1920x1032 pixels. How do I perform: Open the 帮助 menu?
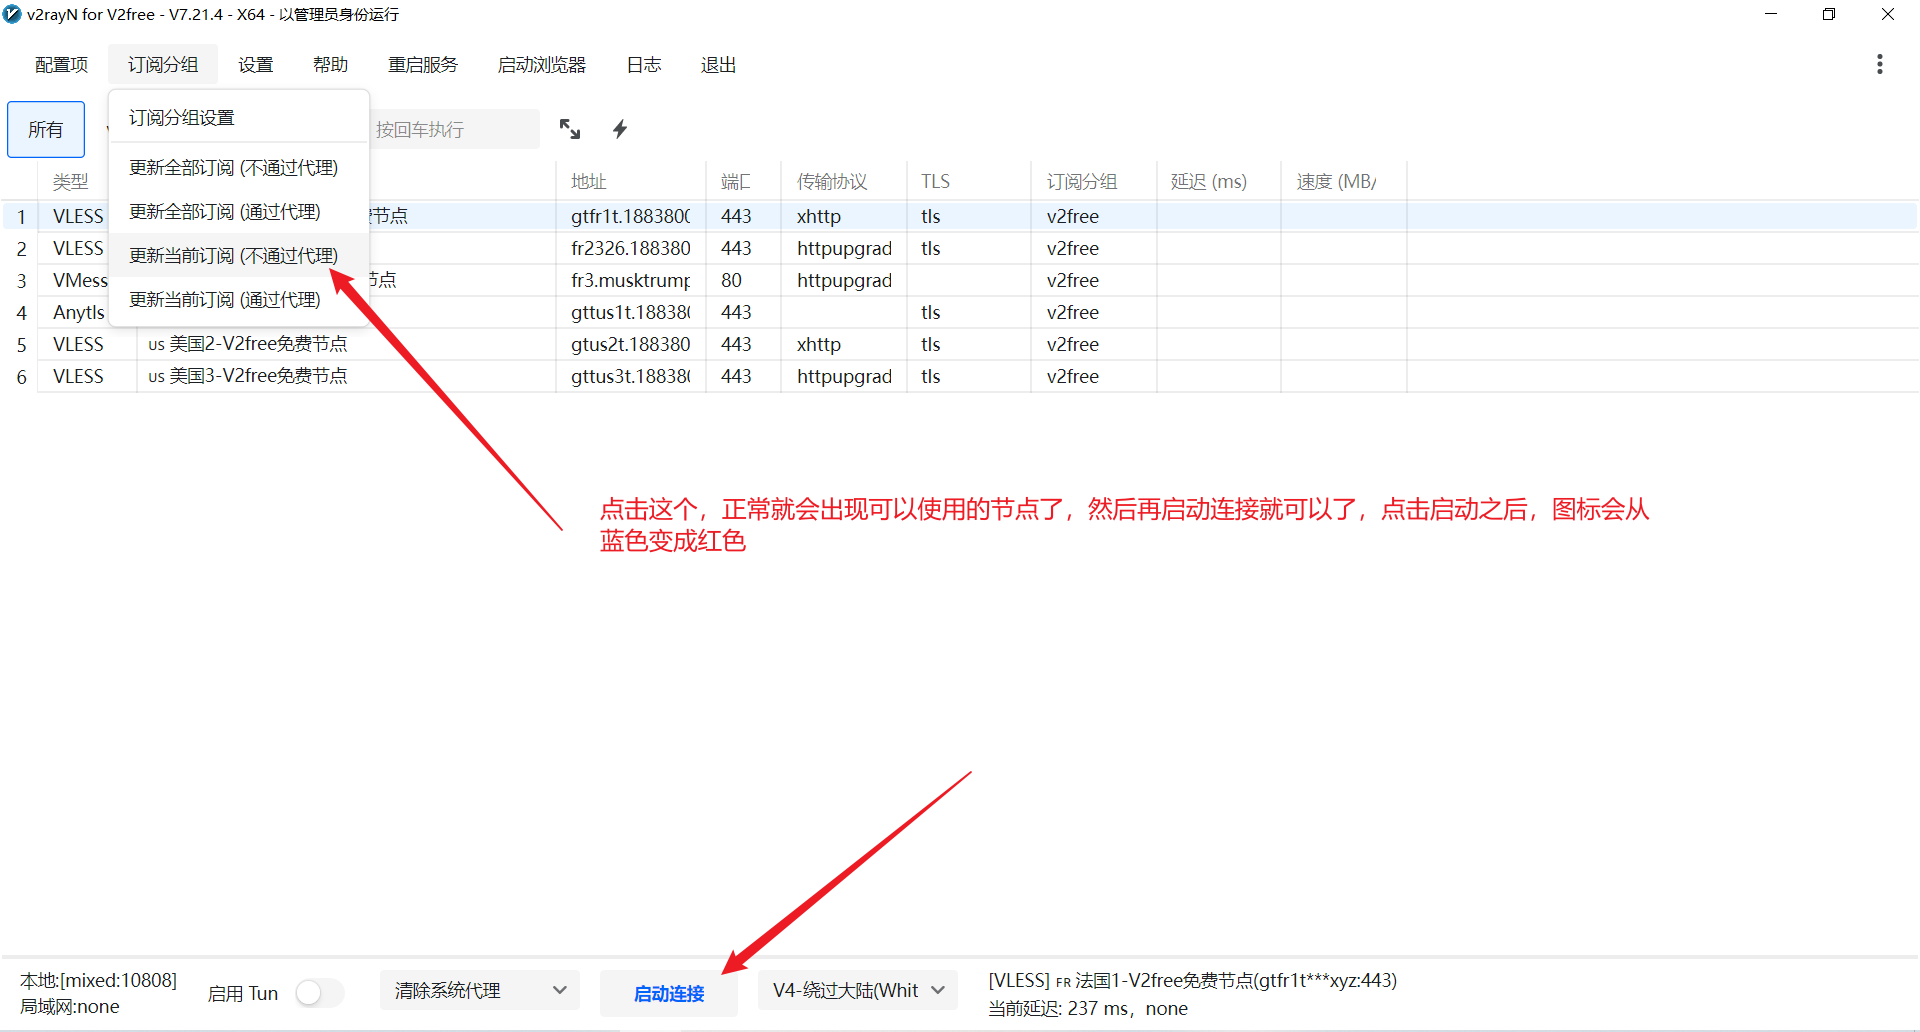pos(330,65)
